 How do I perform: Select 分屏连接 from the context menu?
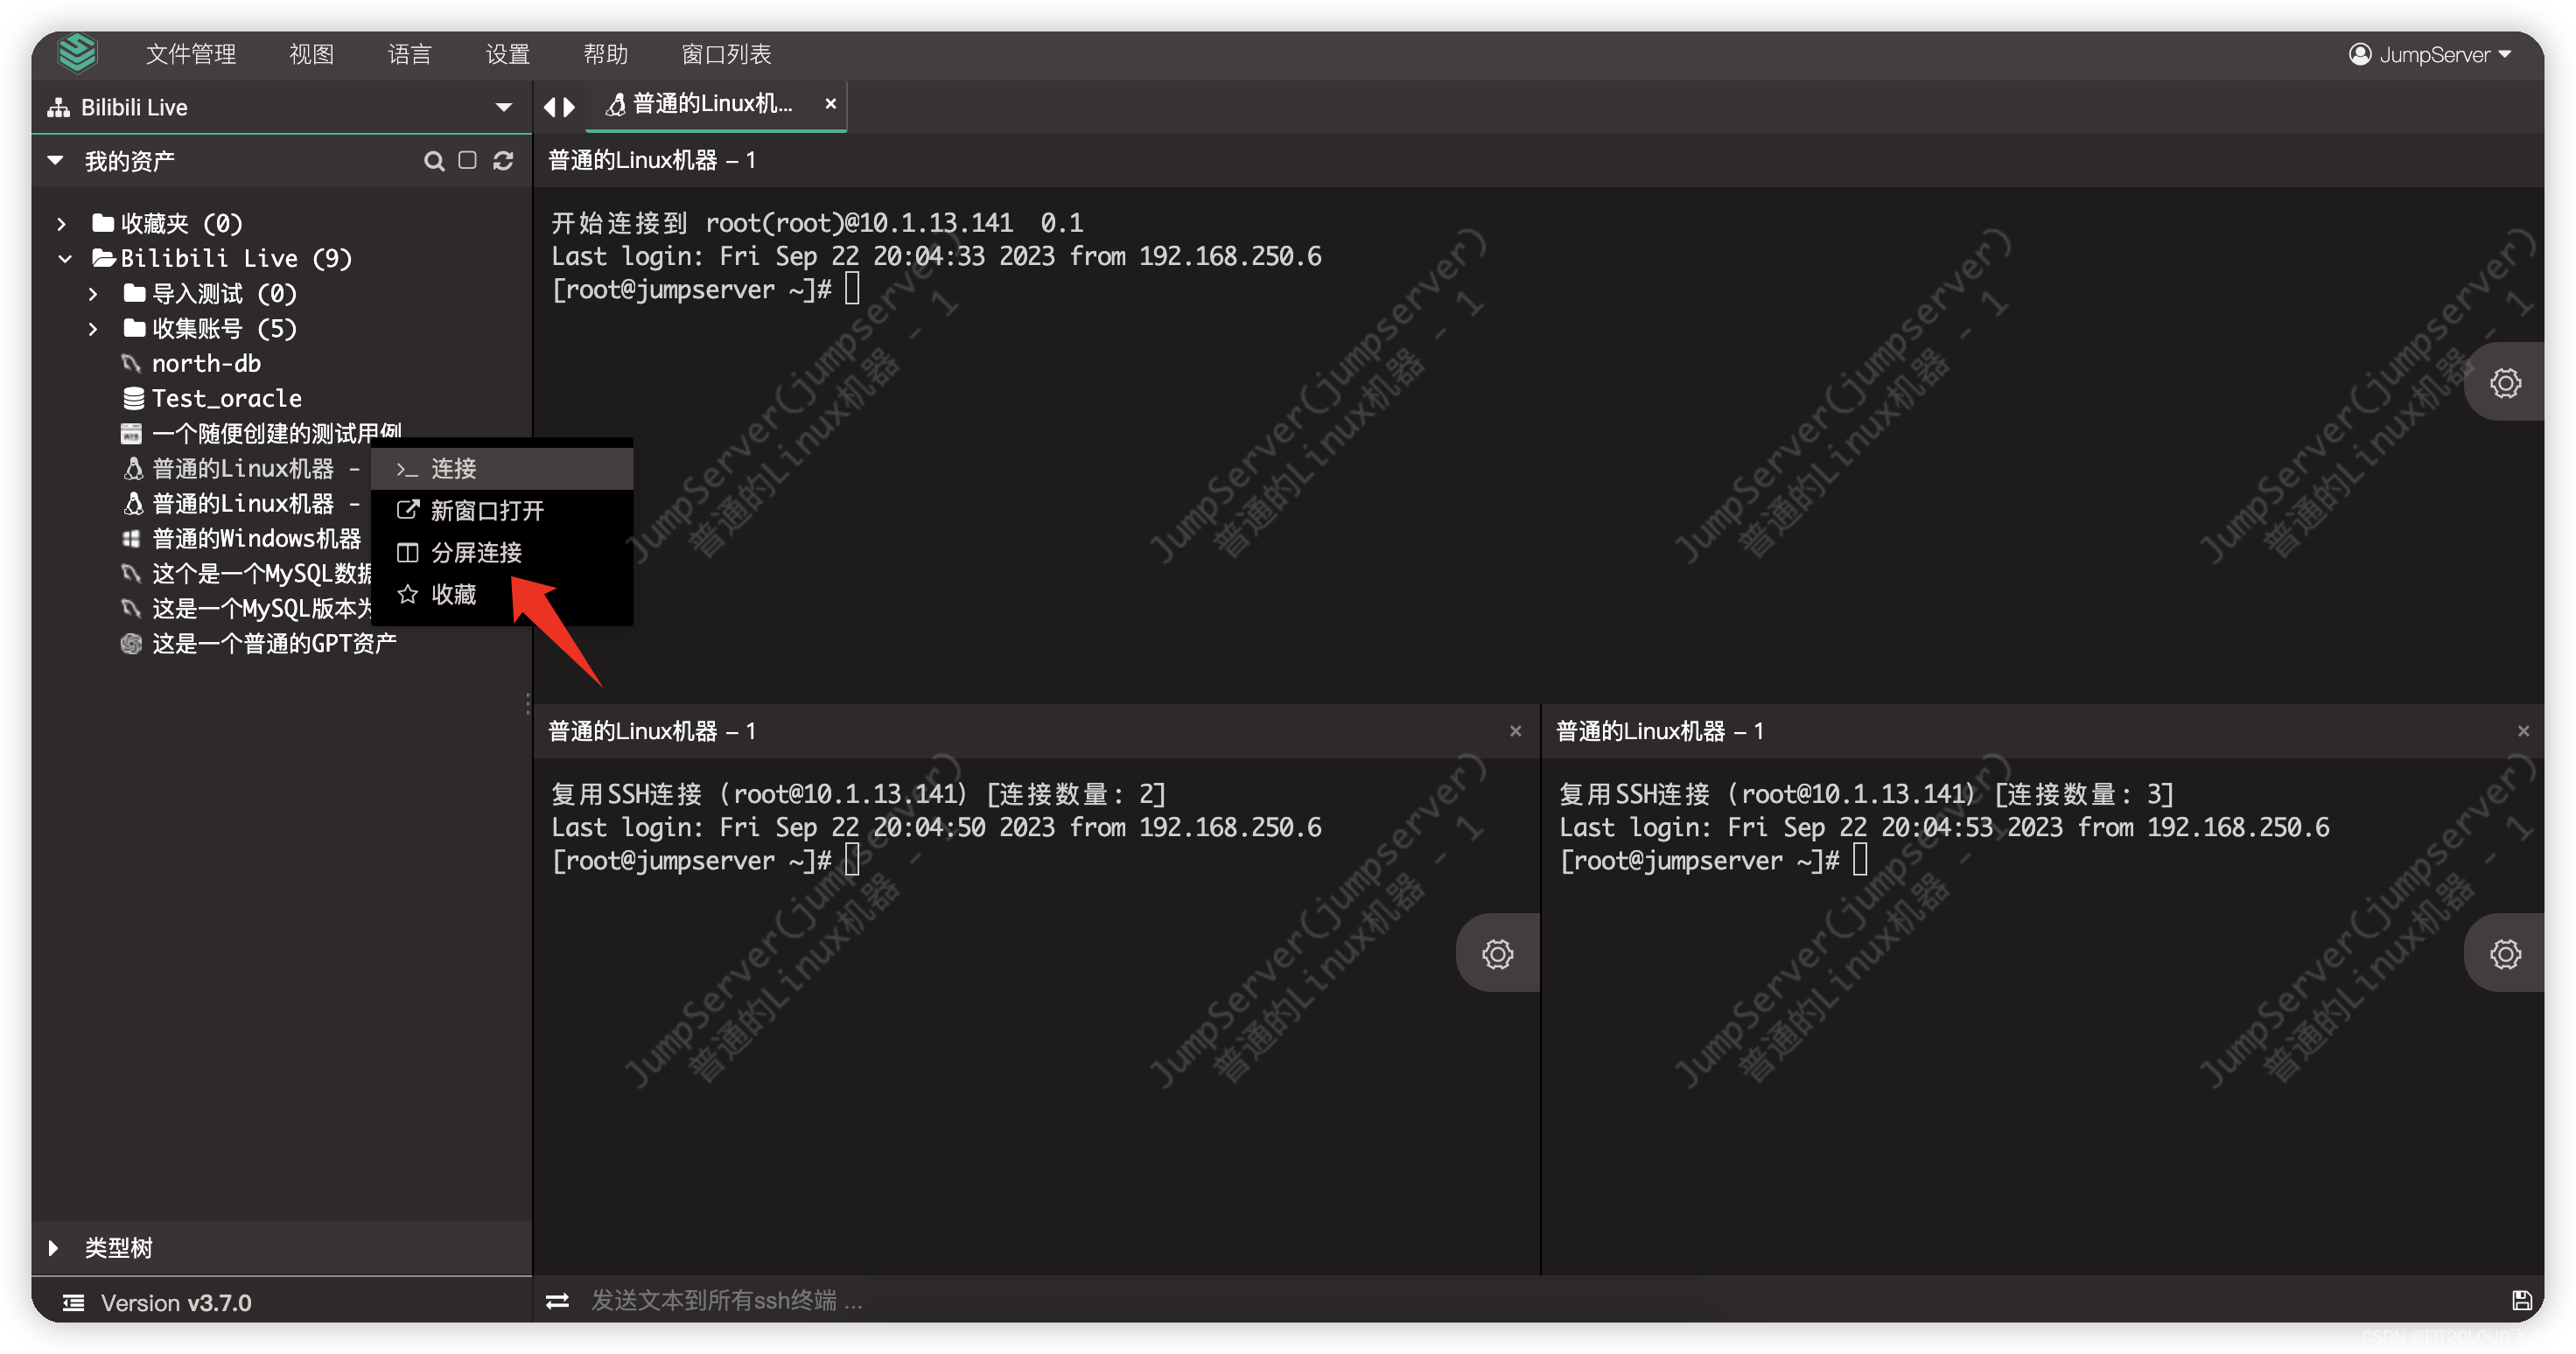click(x=476, y=553)
